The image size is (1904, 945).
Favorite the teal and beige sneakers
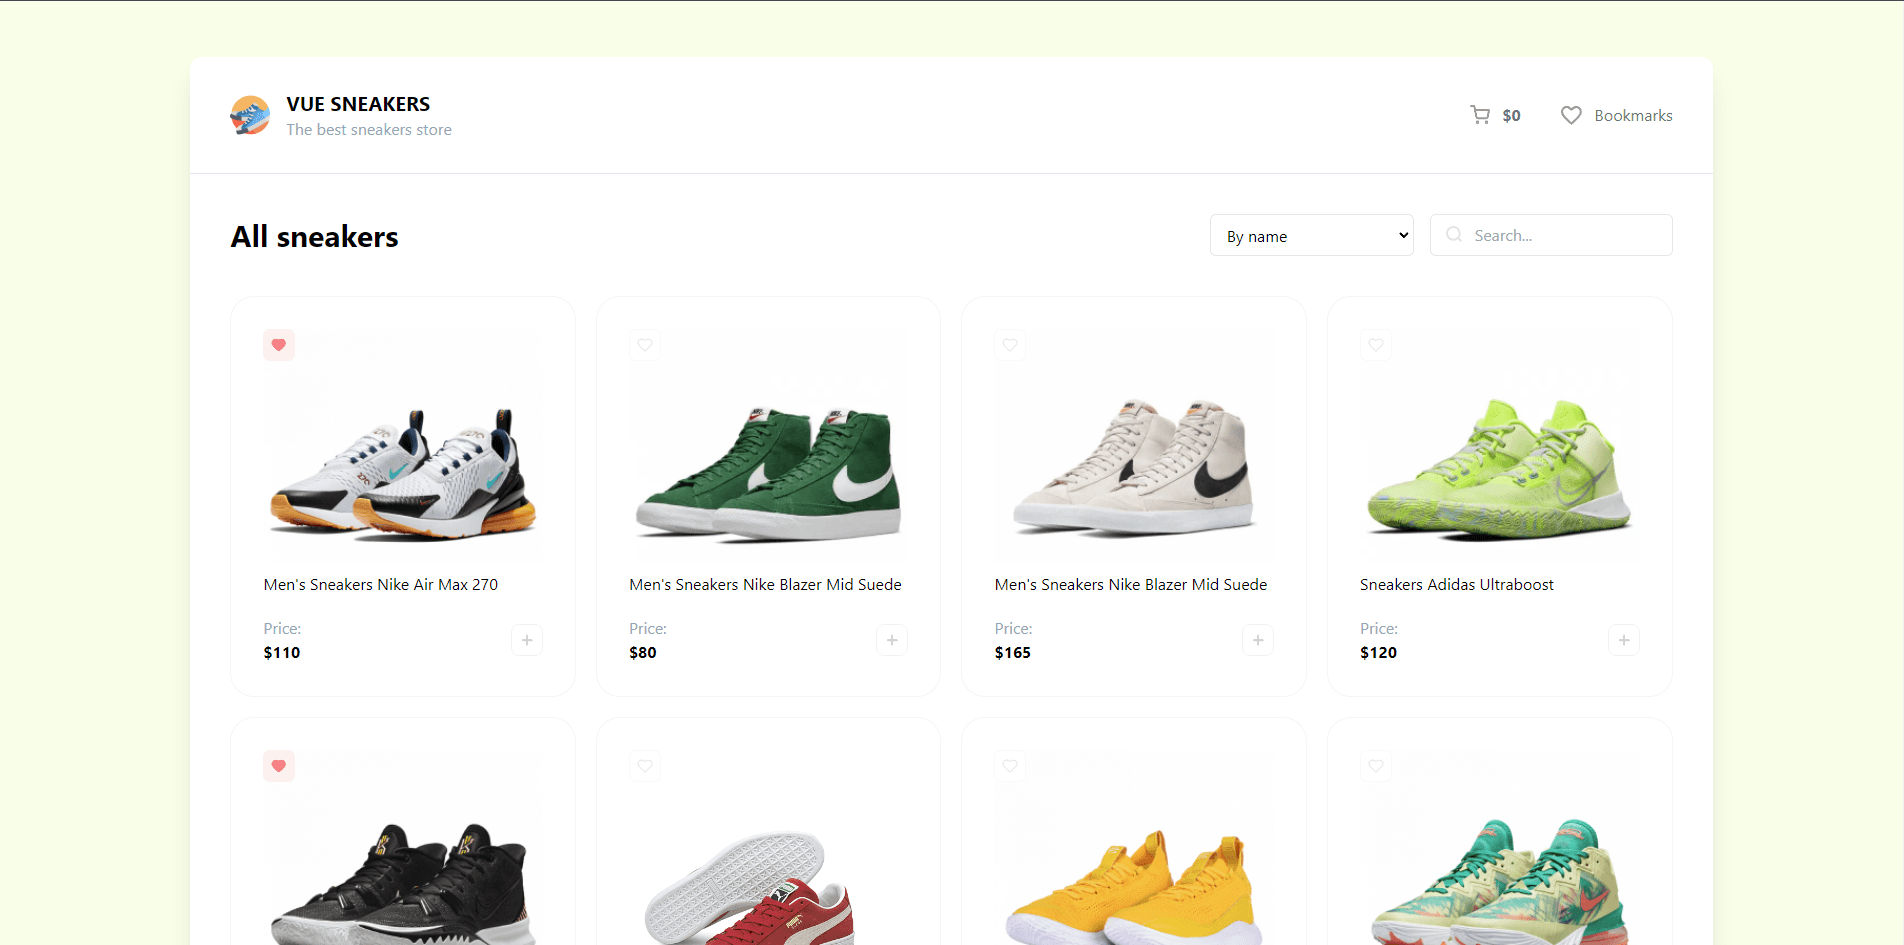1376,766
